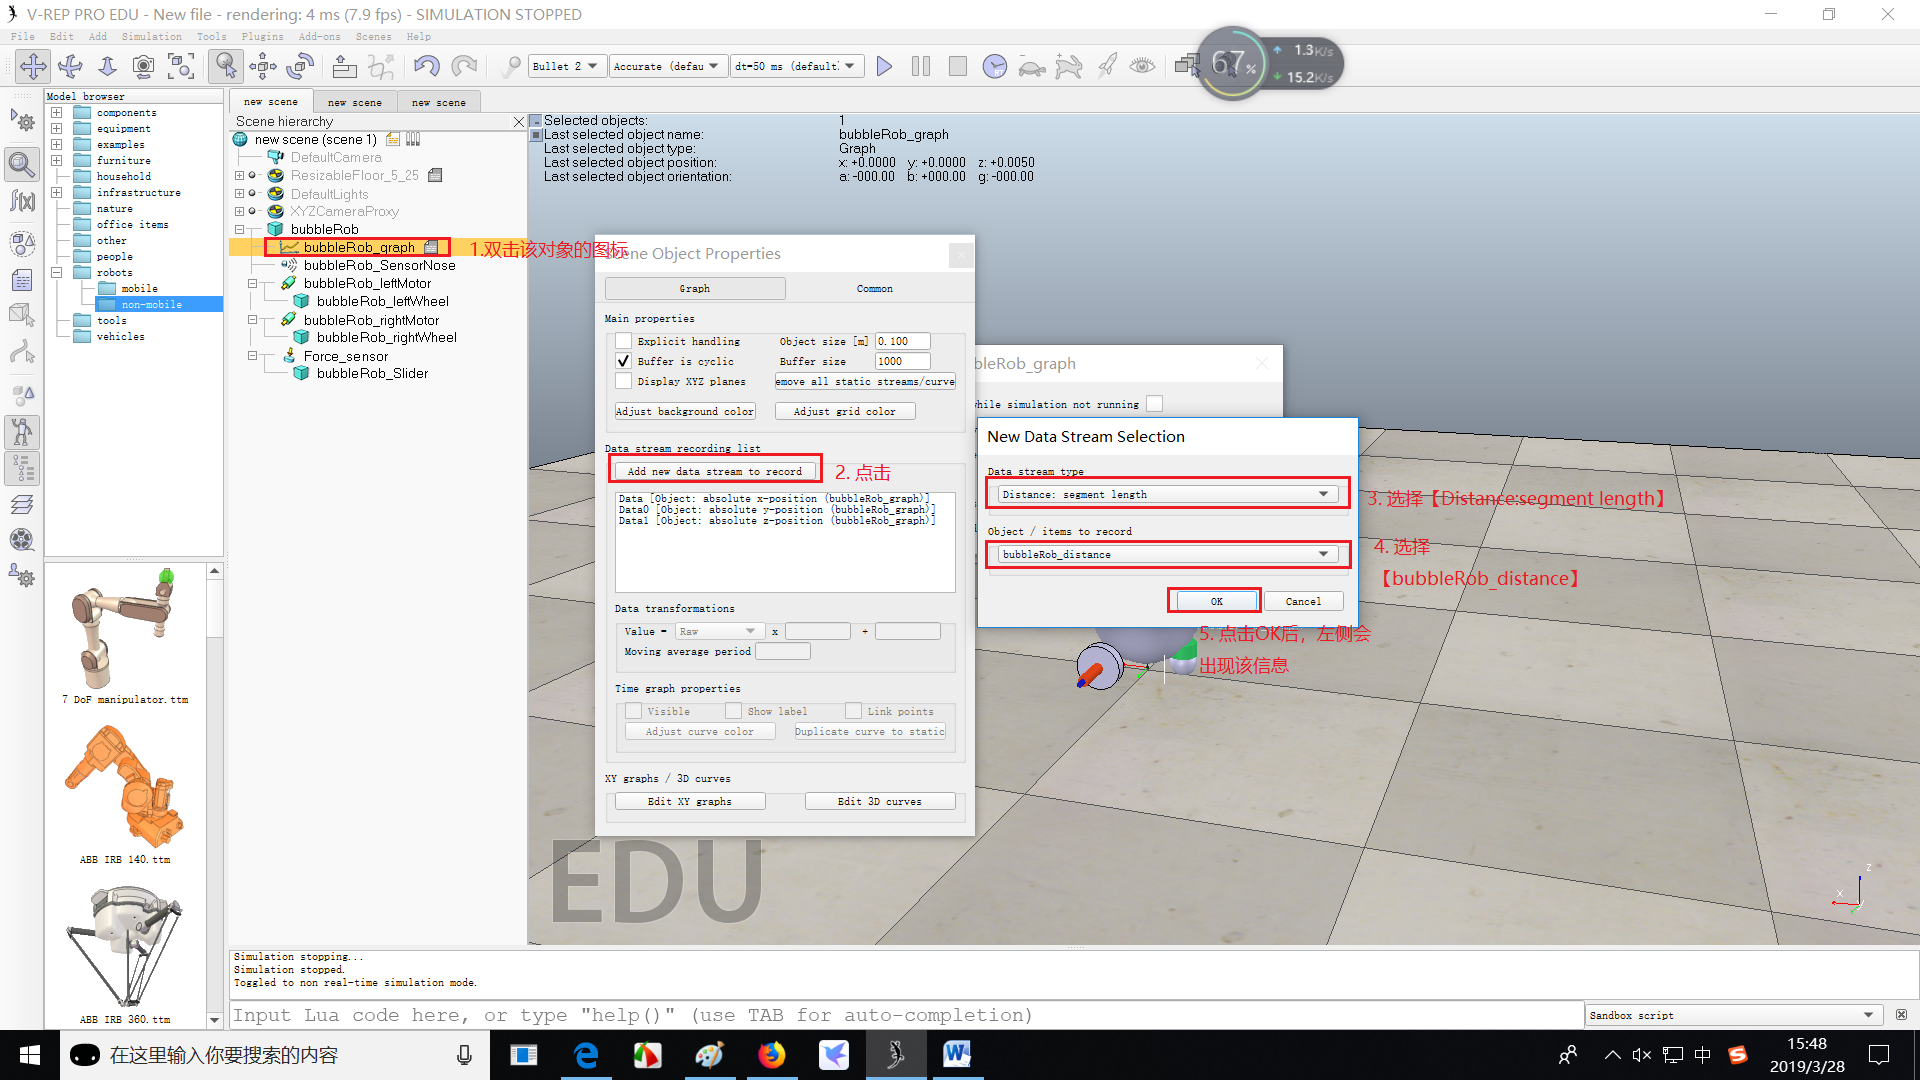Select the camera pan tool

(x=33, y=66)
